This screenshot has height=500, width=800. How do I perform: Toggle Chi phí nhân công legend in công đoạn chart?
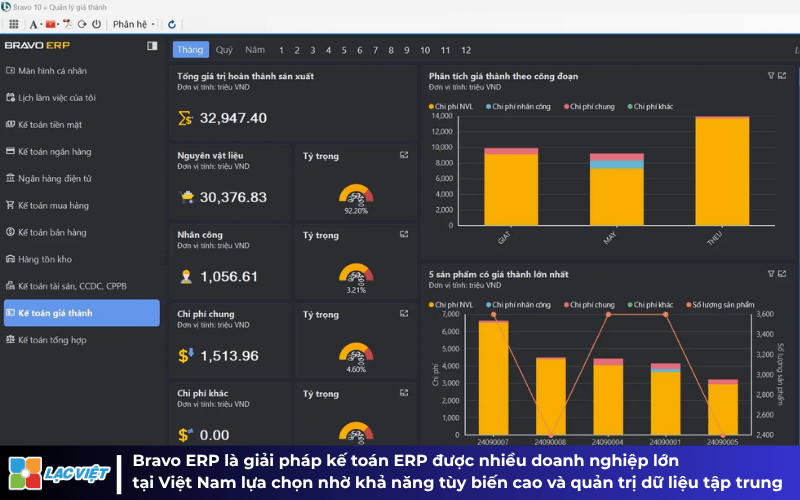click(x=518, y=107)
